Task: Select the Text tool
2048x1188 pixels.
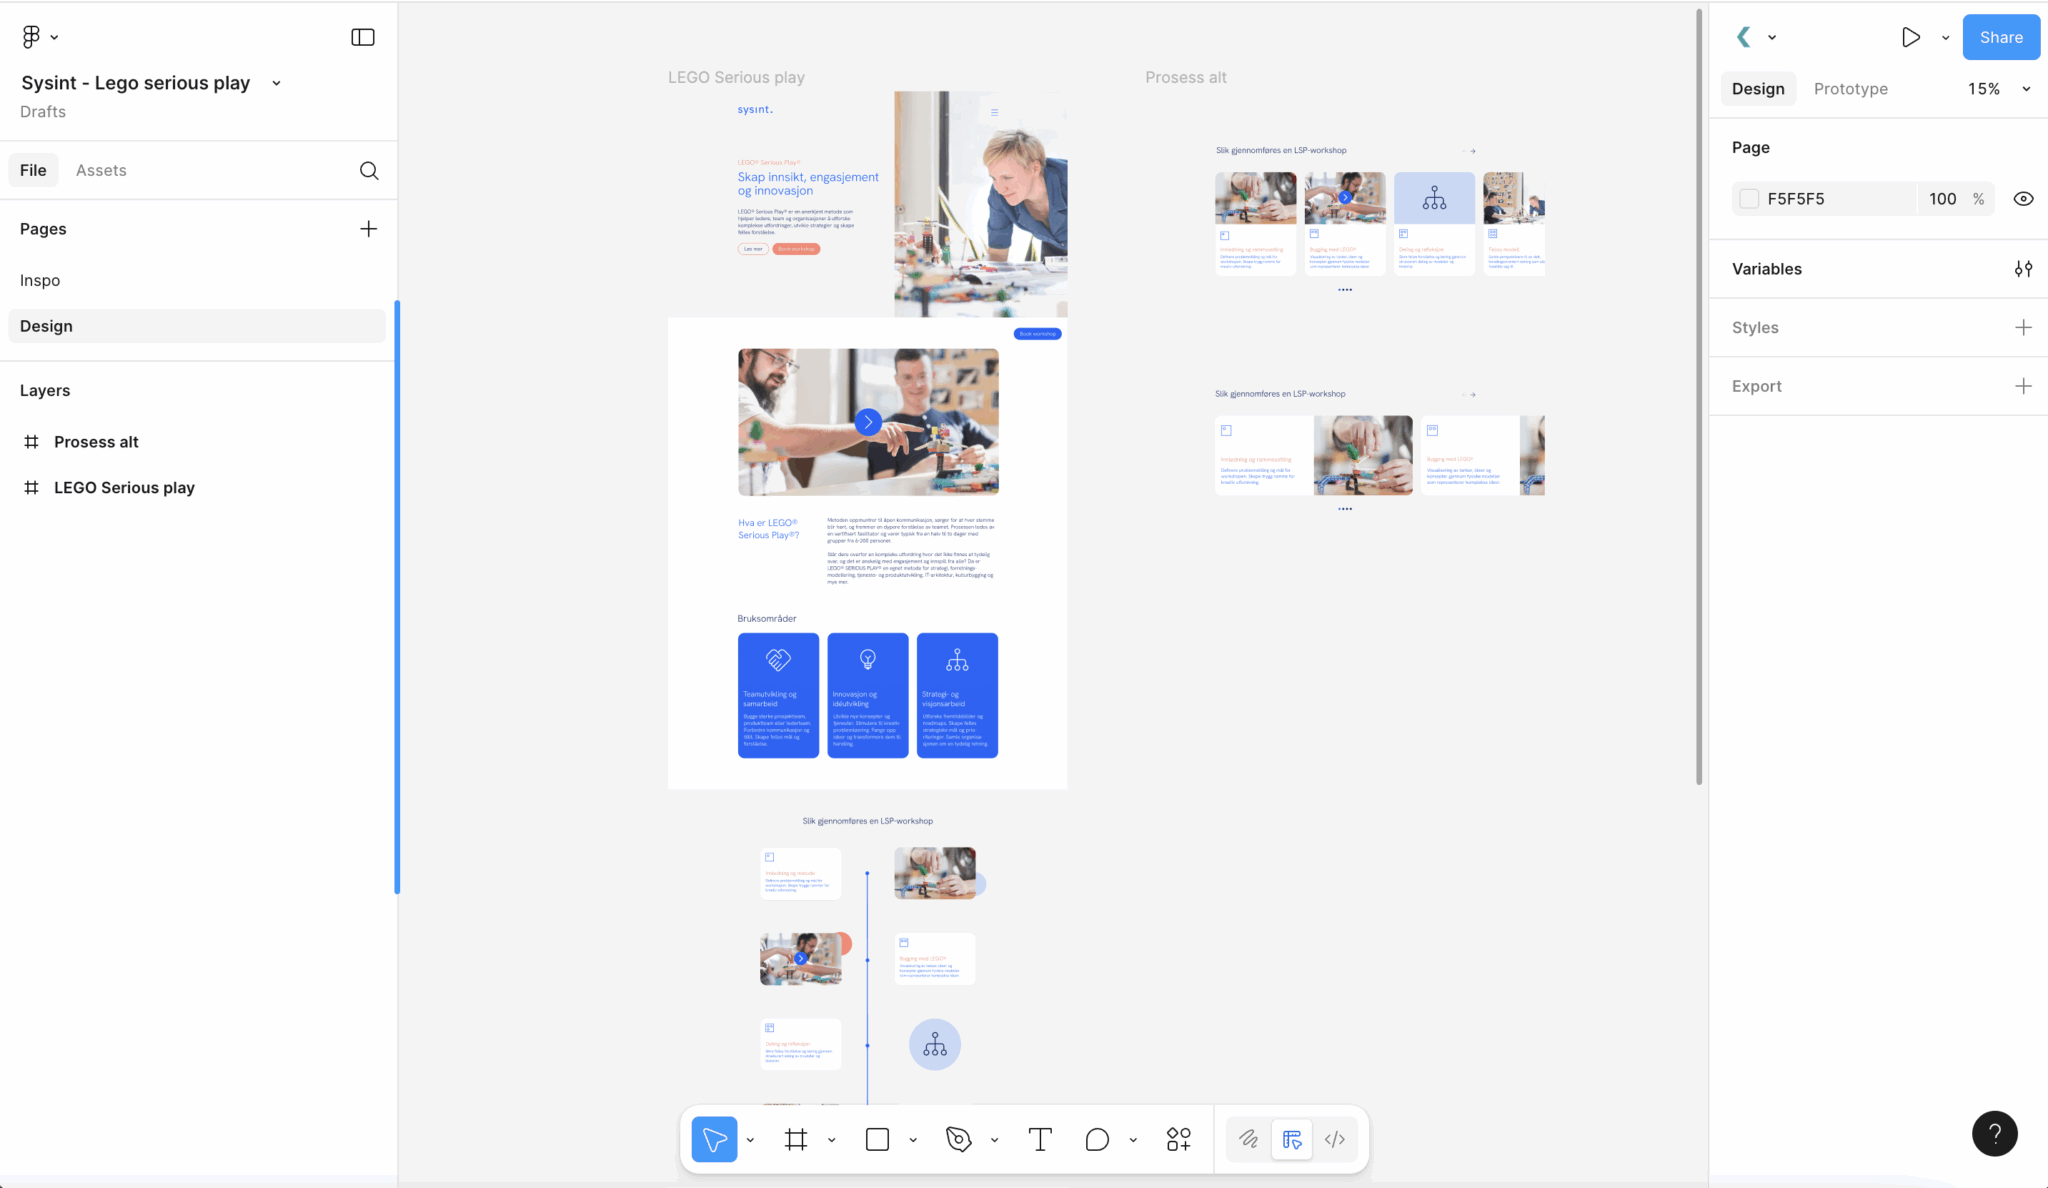Action: pyautogui.click(x=1038, y=1139)
